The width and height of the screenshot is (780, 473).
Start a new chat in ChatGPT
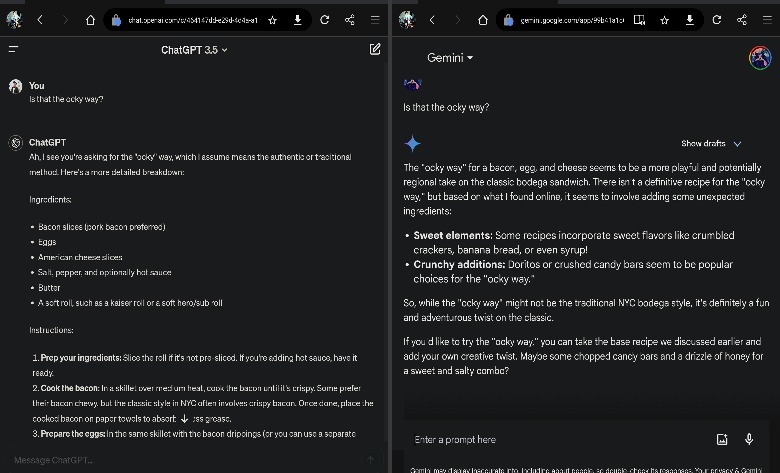[375, 49]
